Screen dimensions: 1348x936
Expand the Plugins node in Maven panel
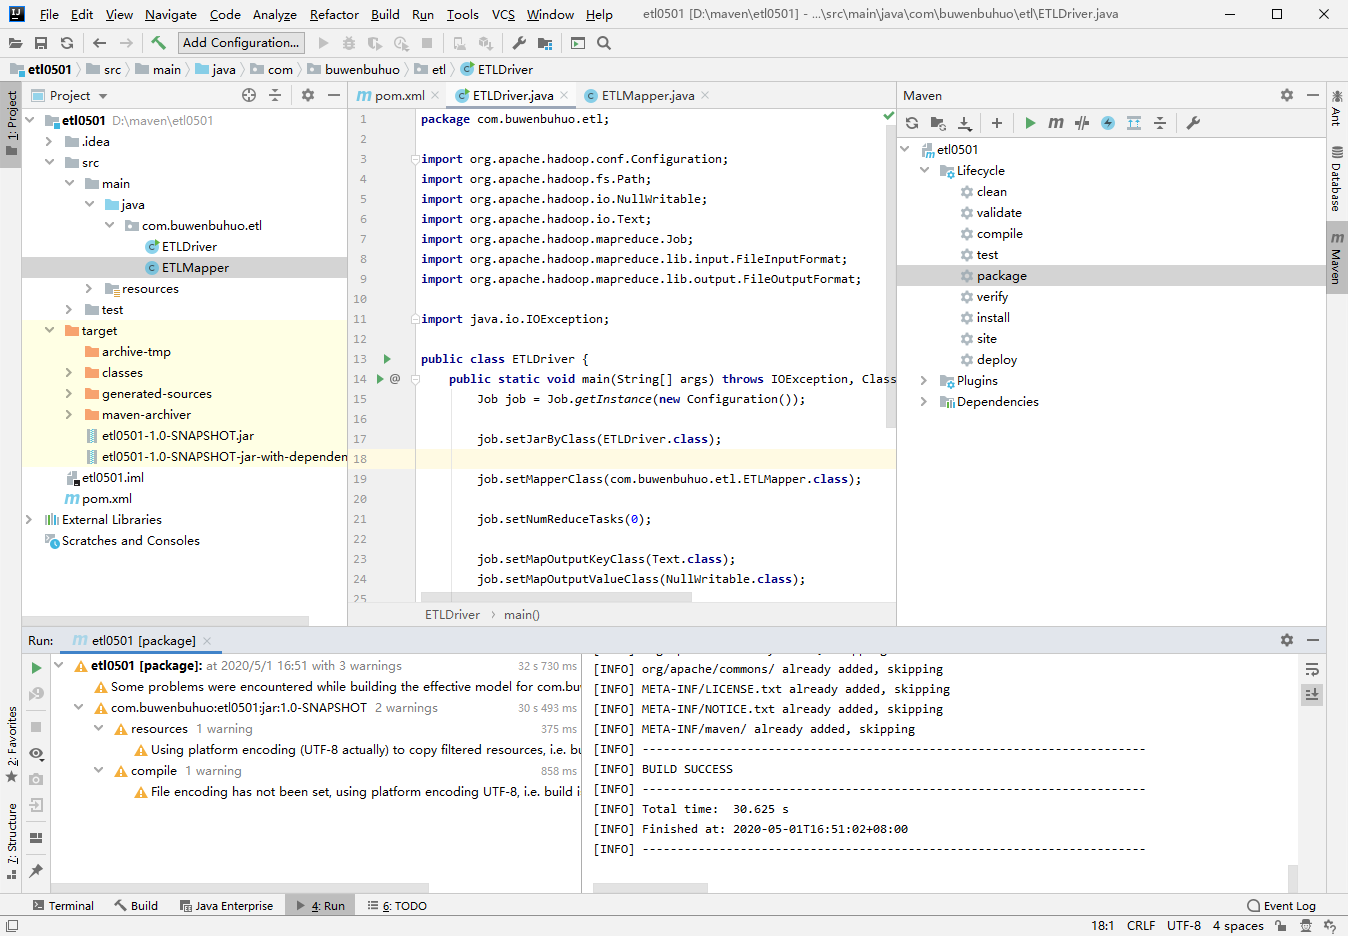(924, 380)
